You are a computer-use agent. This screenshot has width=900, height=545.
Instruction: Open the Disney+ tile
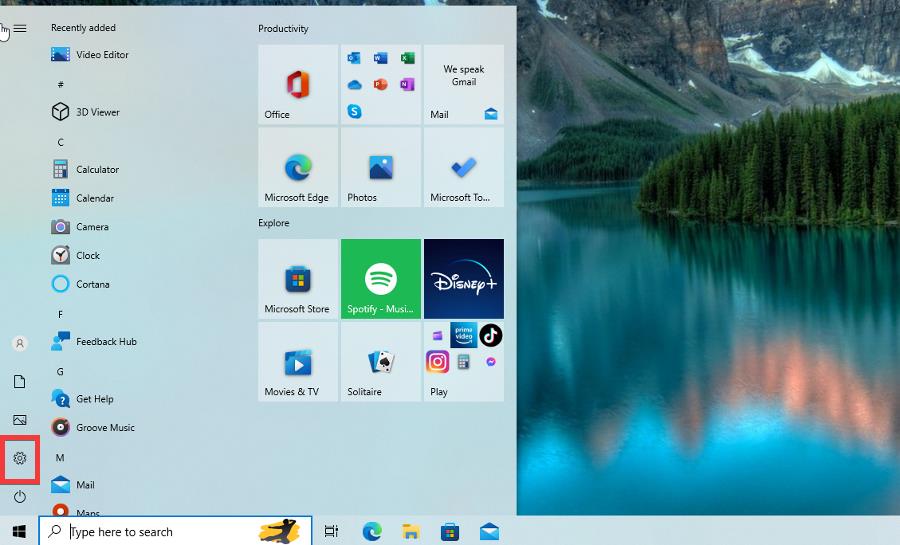click(464, 279)
